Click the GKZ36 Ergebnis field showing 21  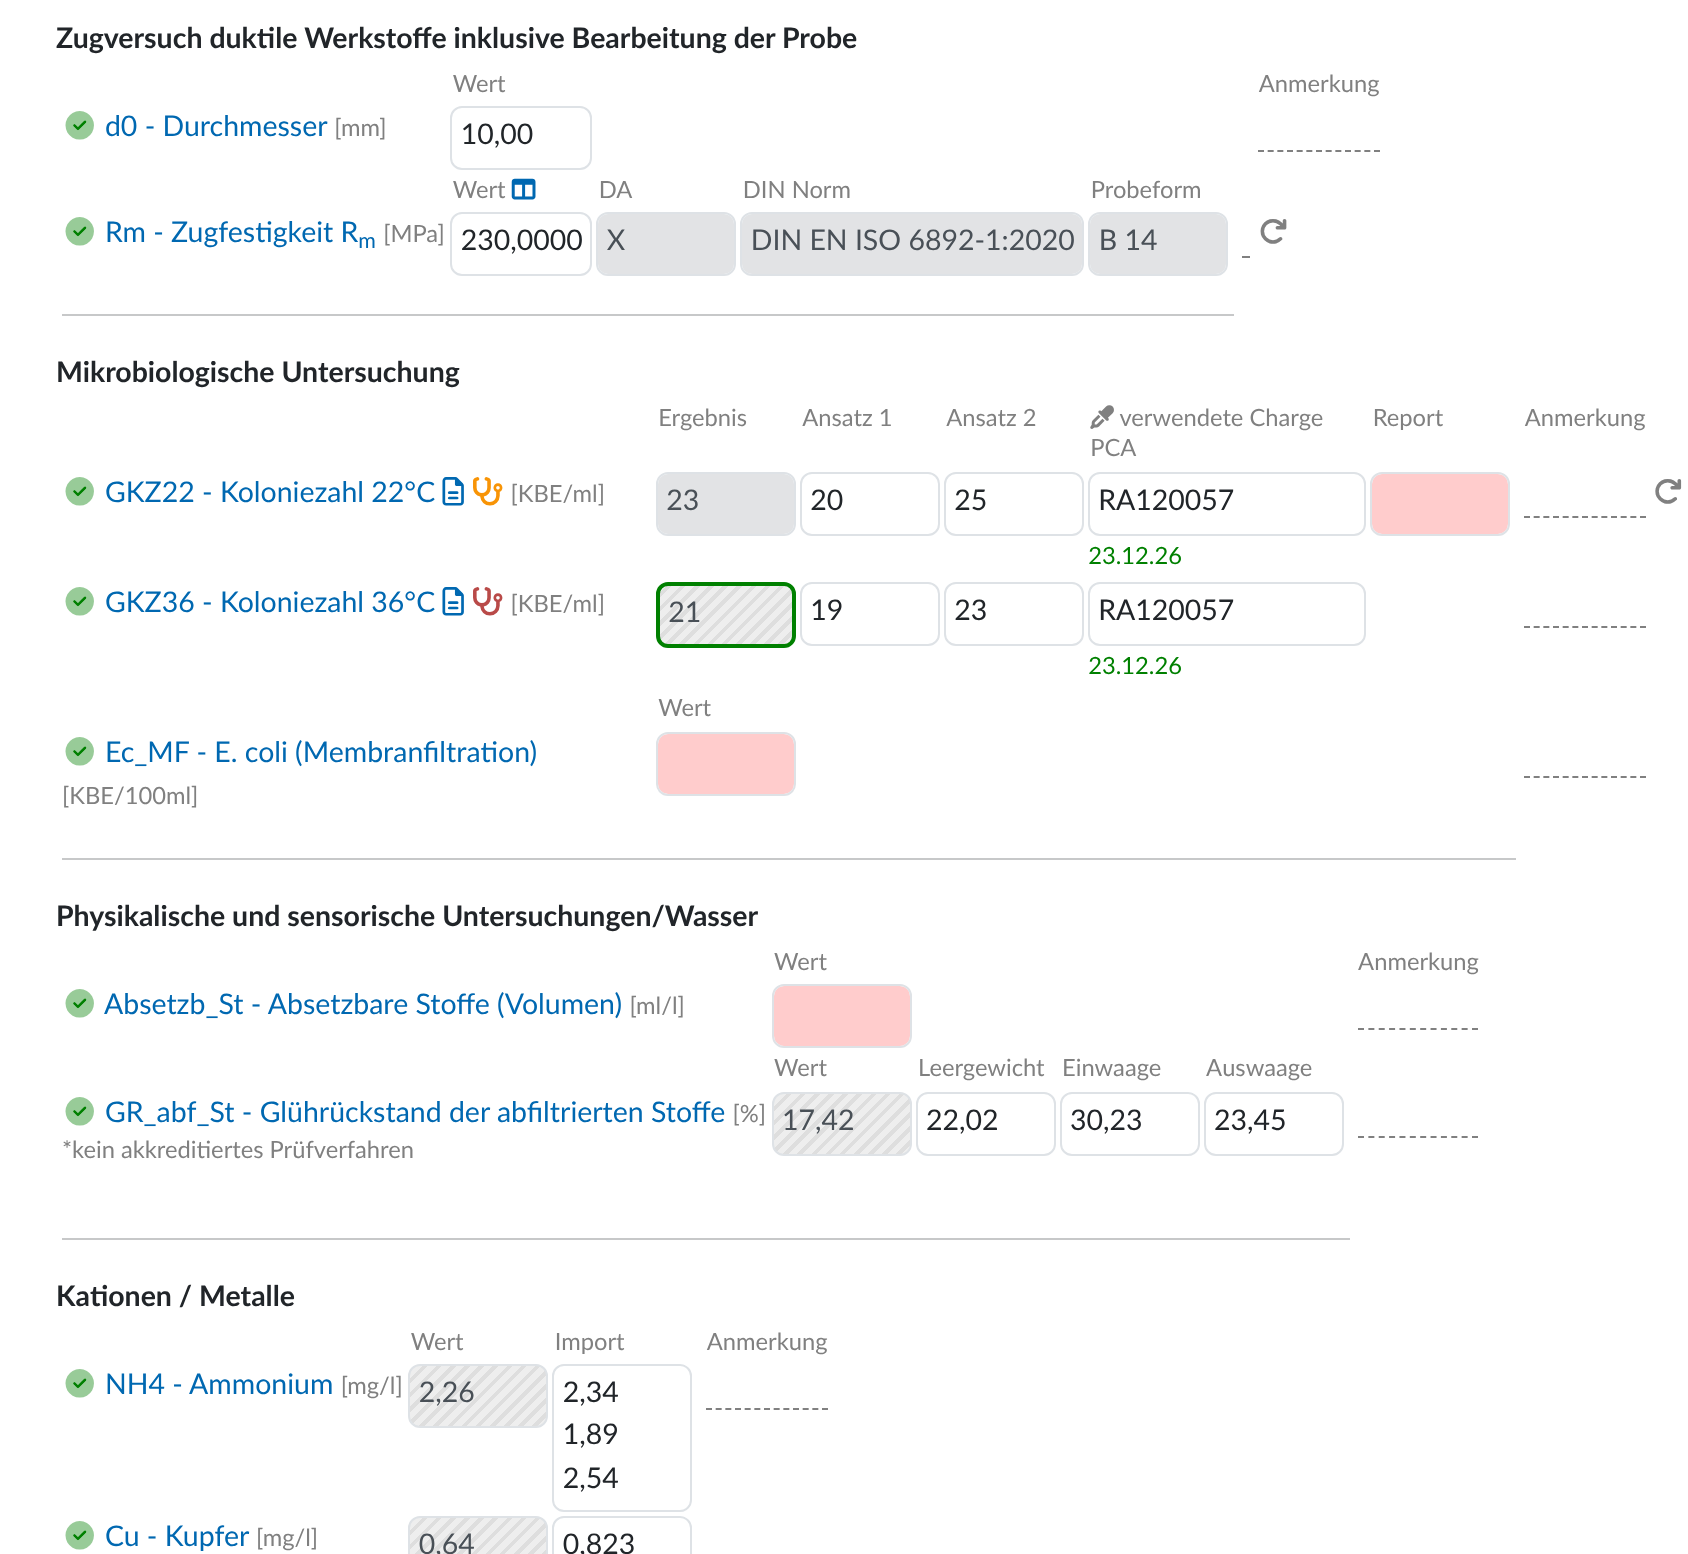coord(726,615)
